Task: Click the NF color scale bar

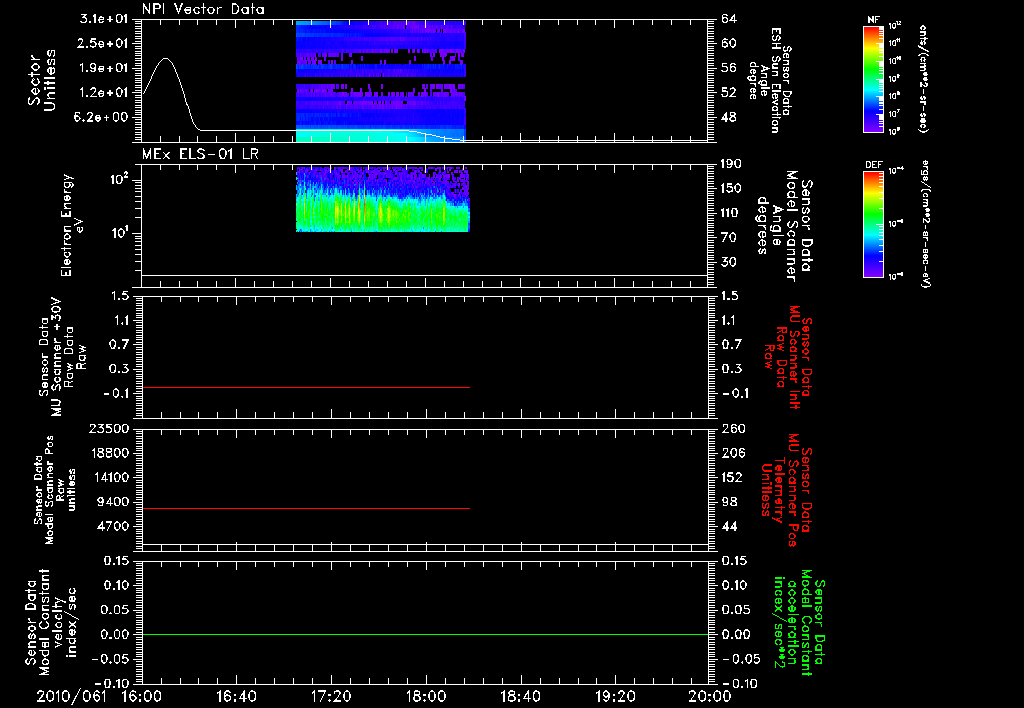Action: [x=873, y=78]
